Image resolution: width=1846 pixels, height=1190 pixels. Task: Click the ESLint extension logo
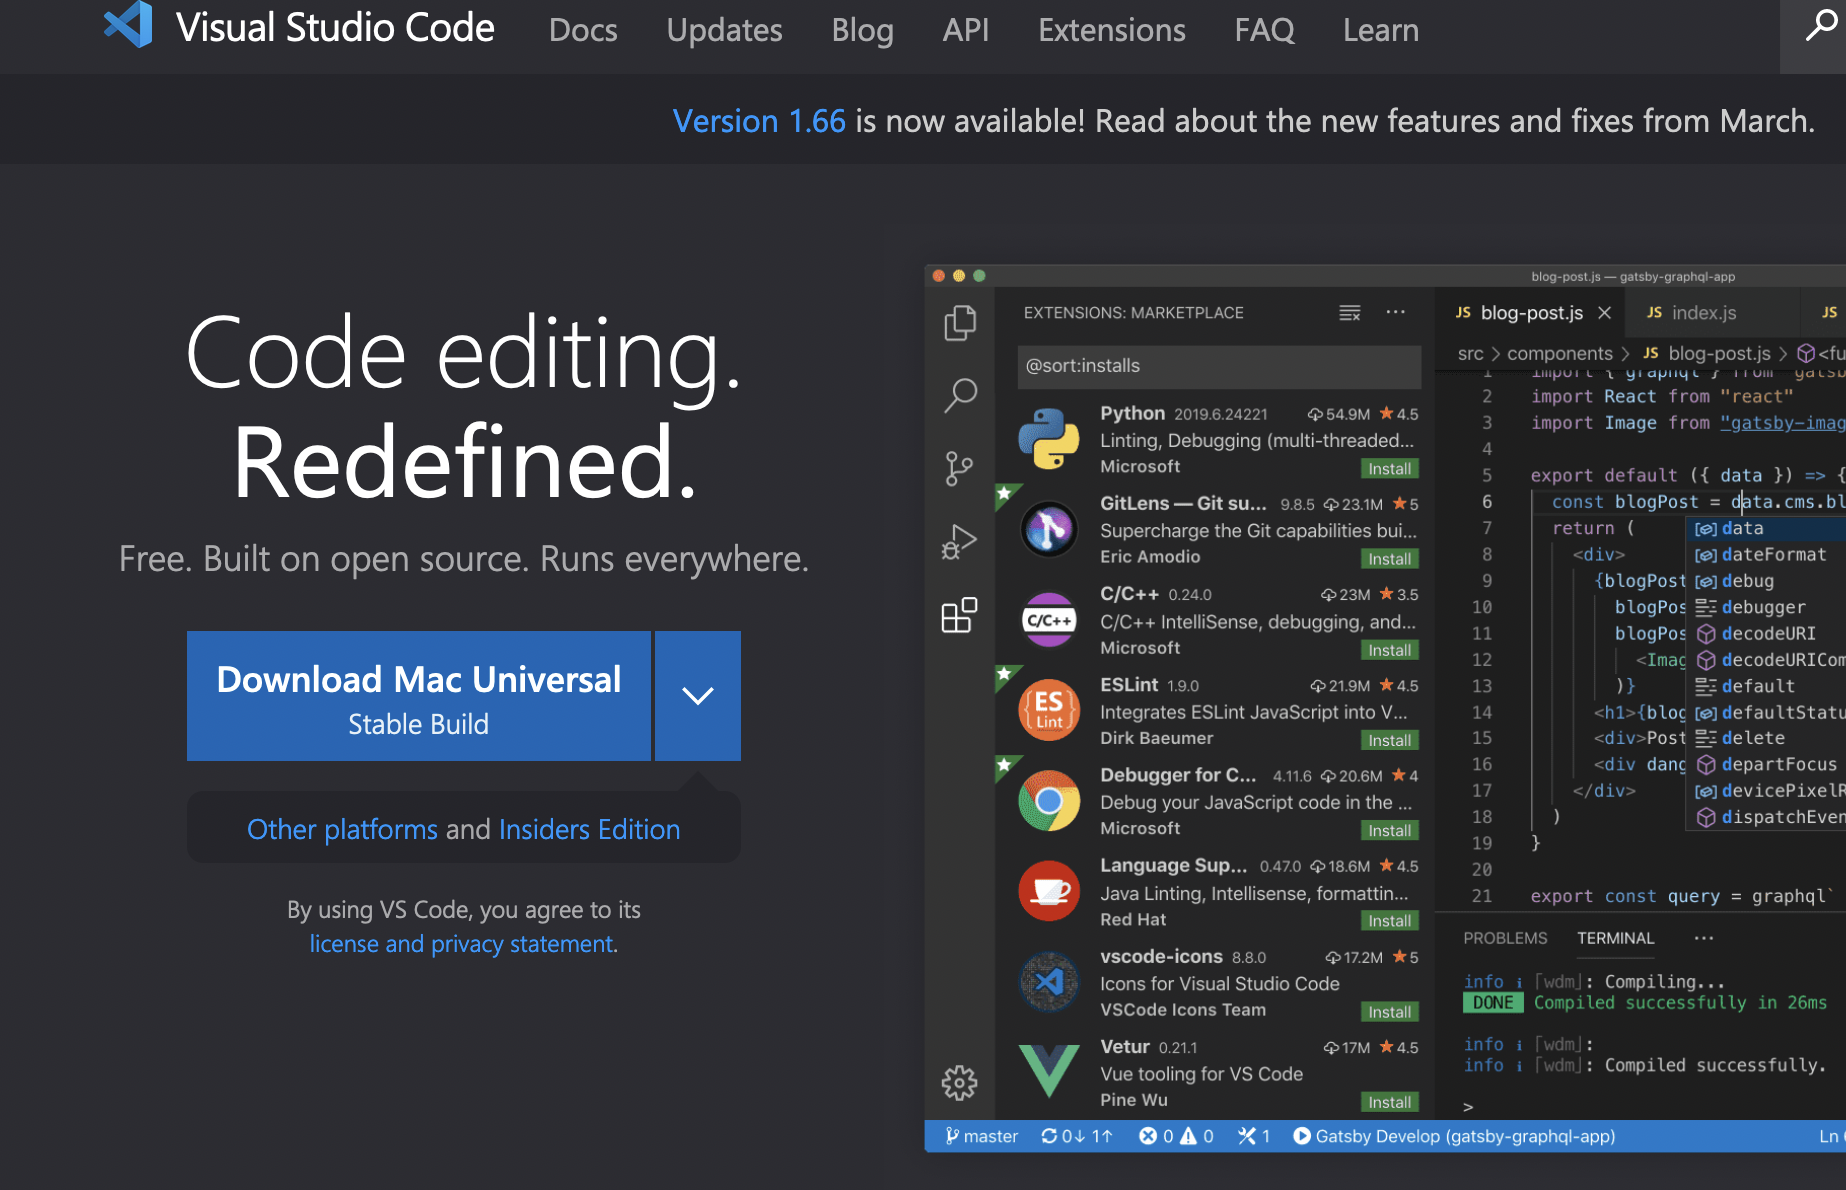(x=1049, y=710)
